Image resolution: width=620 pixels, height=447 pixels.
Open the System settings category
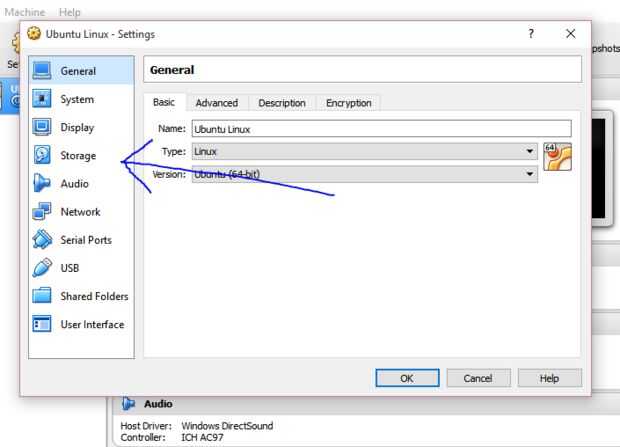pos(81,99)
